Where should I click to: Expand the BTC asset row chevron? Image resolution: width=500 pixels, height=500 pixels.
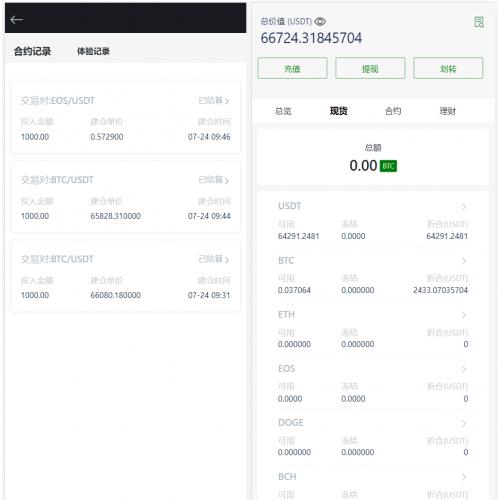click(464, 261)
